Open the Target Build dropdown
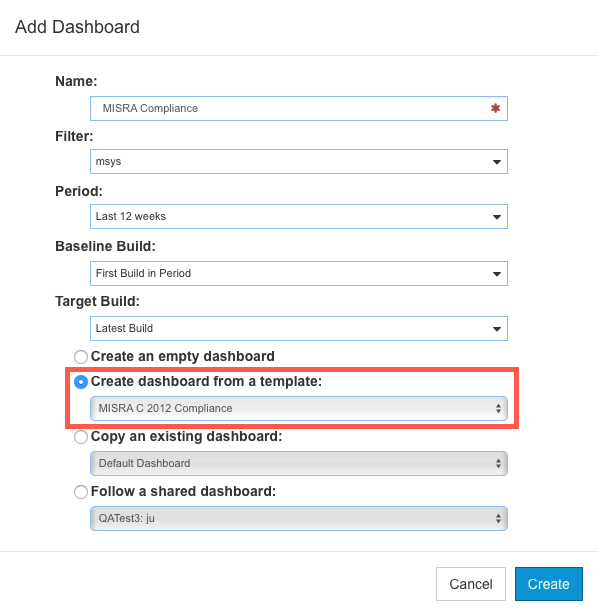The width and height of the screenshot is (598, 616). click(299, 328)
